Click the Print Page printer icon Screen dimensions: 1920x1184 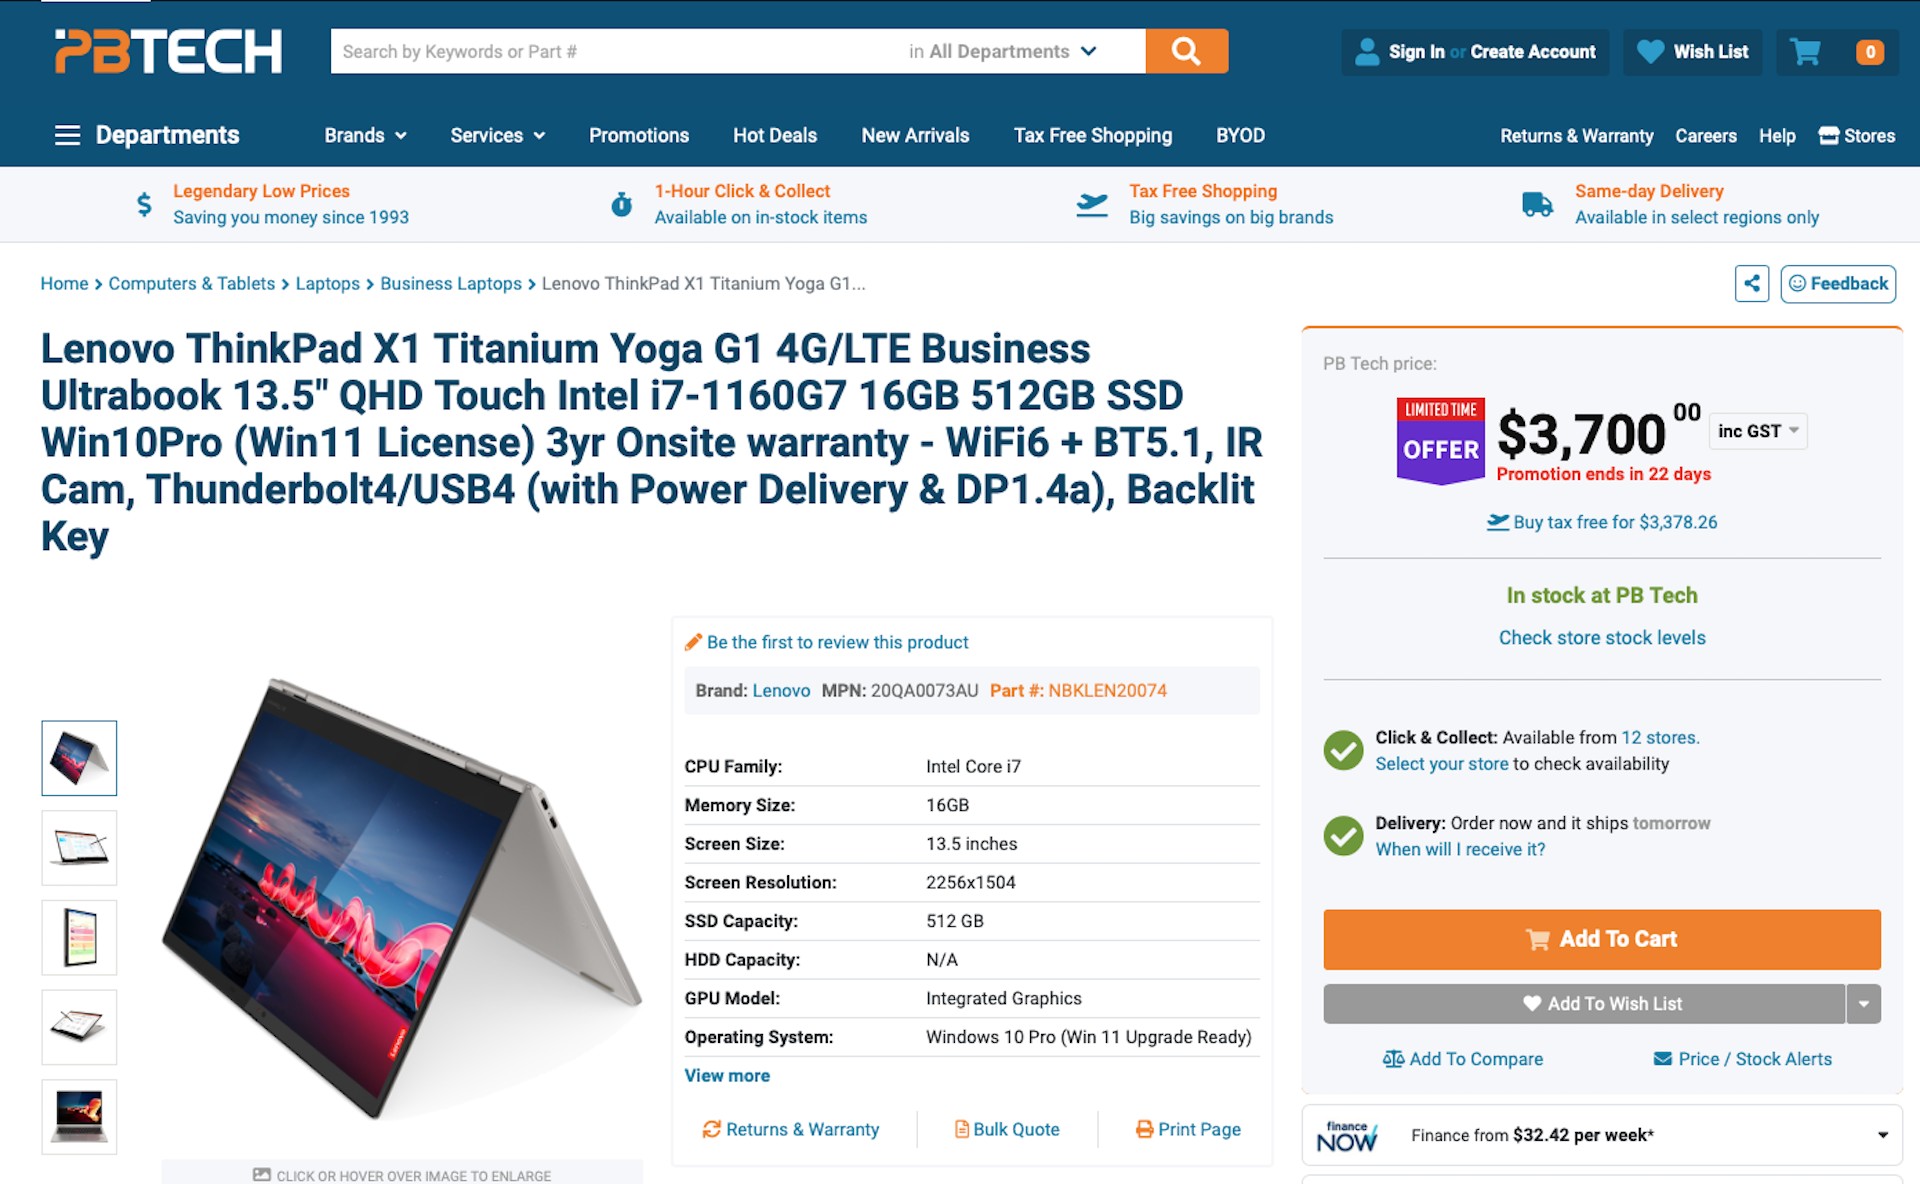click(x=1144, y=1129)
